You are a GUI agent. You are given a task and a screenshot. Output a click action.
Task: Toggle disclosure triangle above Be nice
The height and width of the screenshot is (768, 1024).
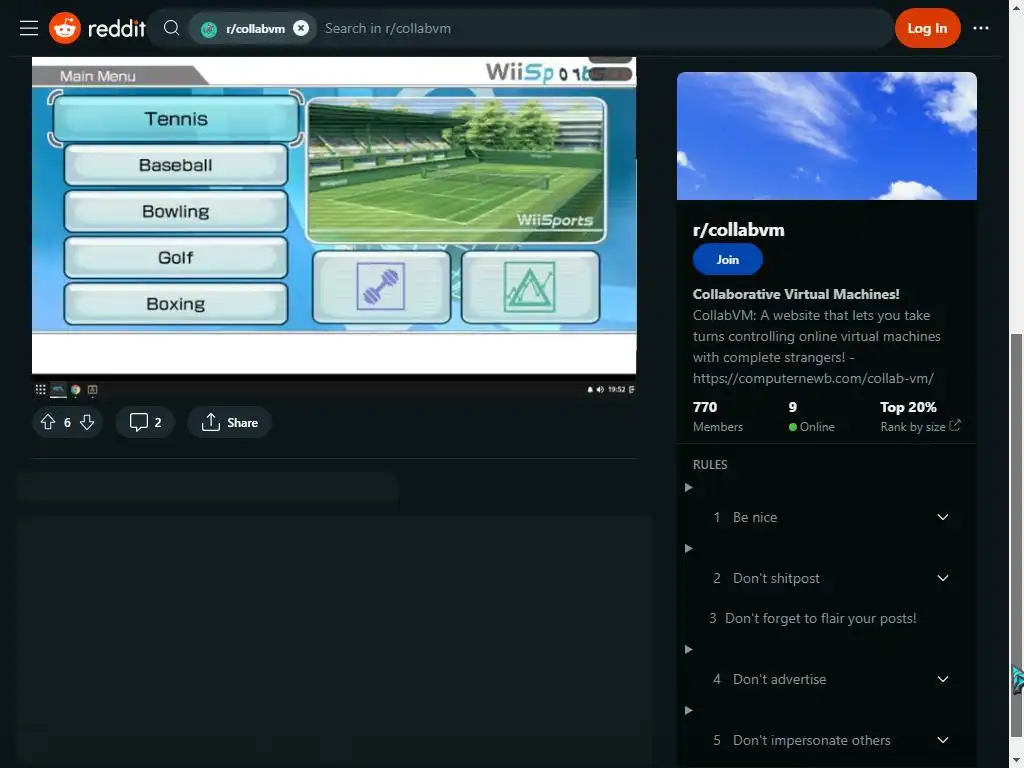point(688,487)
